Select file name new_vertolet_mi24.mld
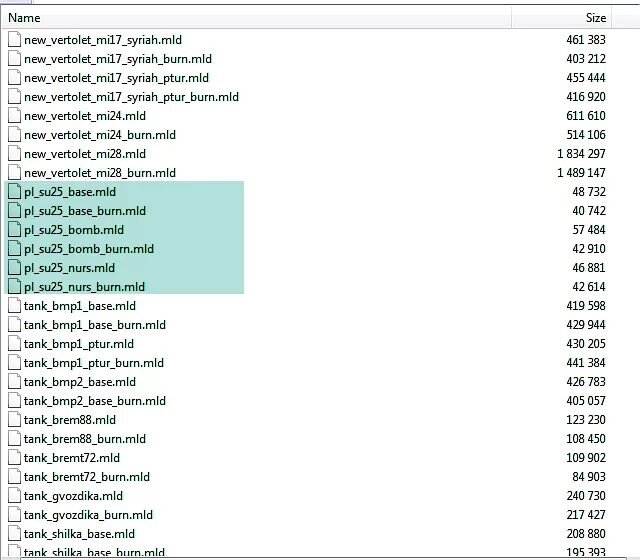The image size is (640, 560). point(85,116)
